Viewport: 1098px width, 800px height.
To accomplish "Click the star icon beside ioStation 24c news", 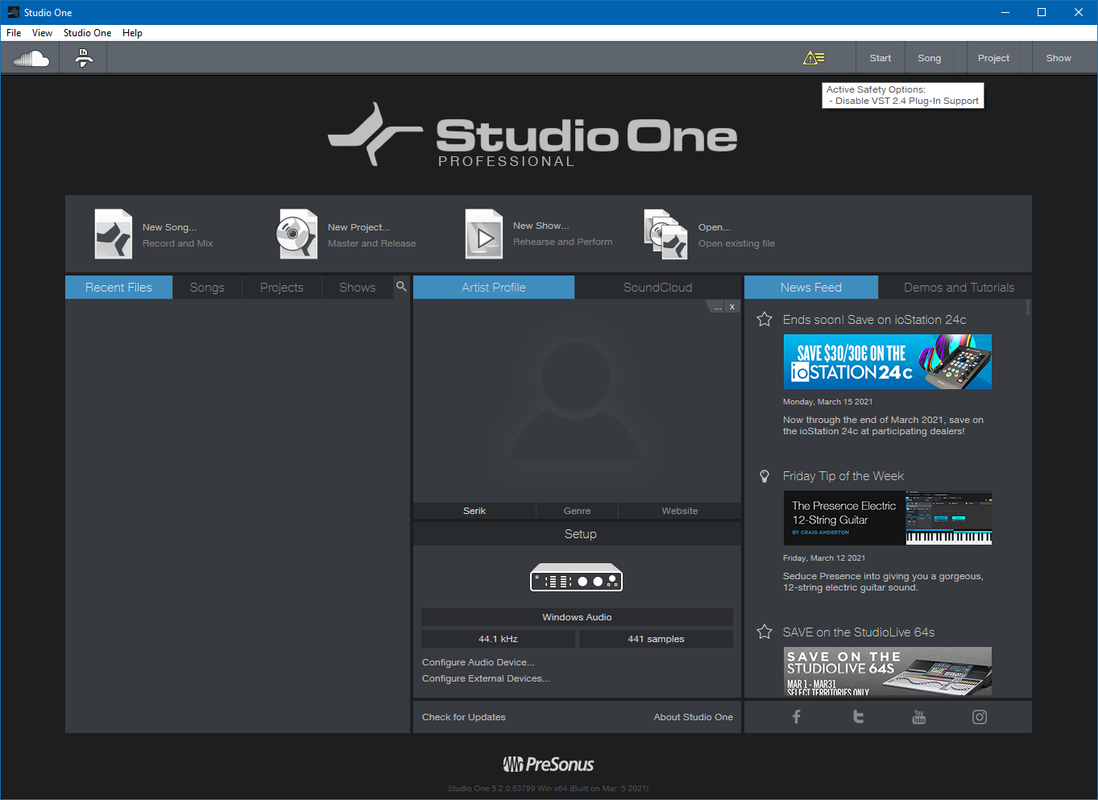I will [764, 319].
